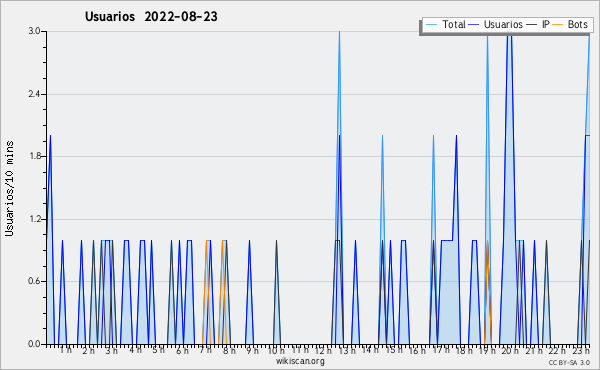
Task: Click the '14 h' x-axis label
Action: click(x=370, y=350)
